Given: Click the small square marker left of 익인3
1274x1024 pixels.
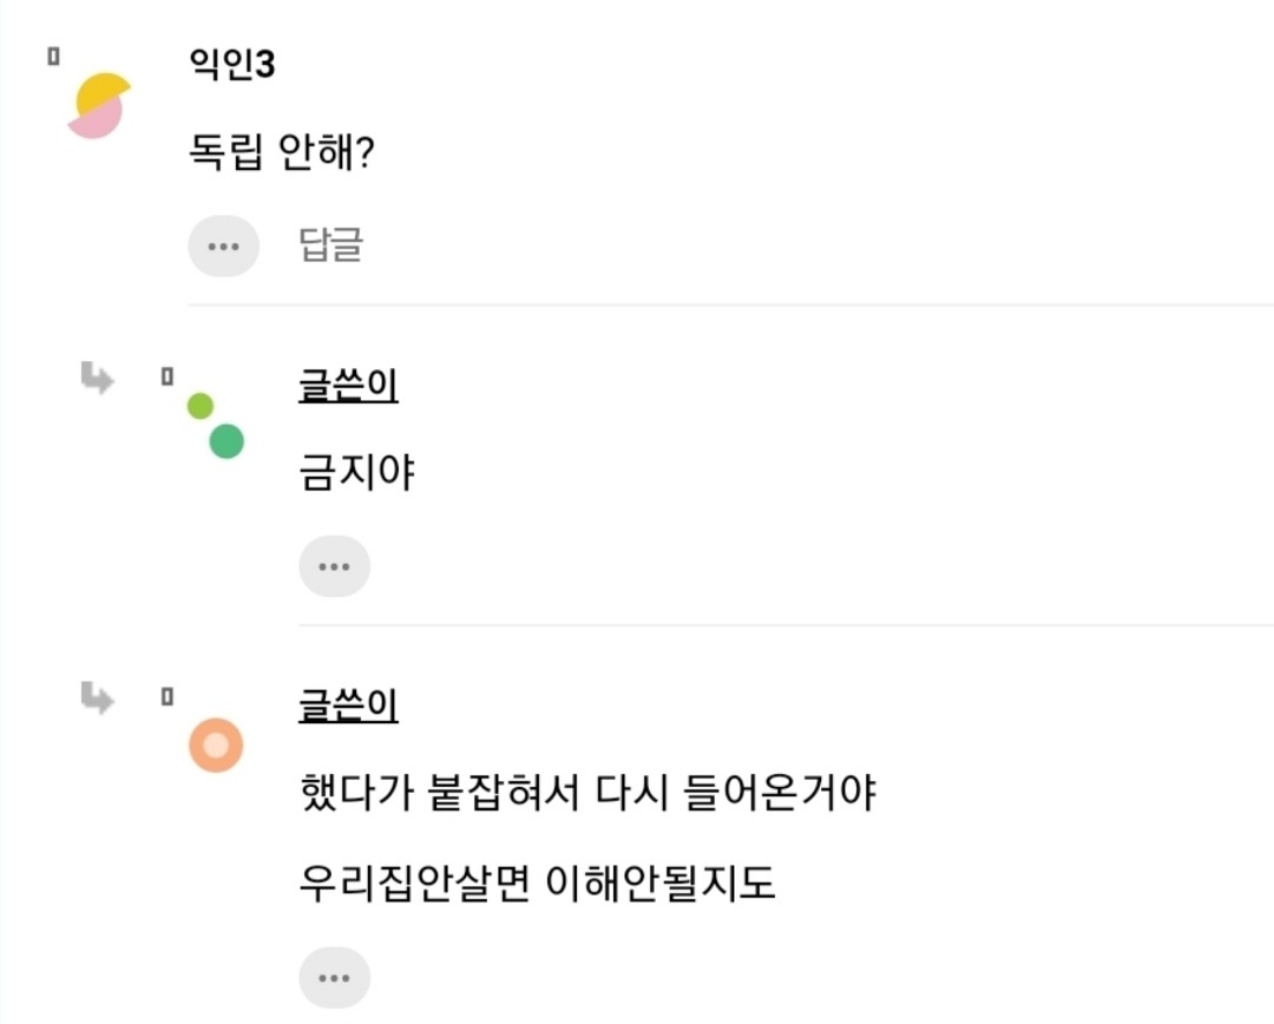Looking at the screenshot, I should [x=54, y=57].
